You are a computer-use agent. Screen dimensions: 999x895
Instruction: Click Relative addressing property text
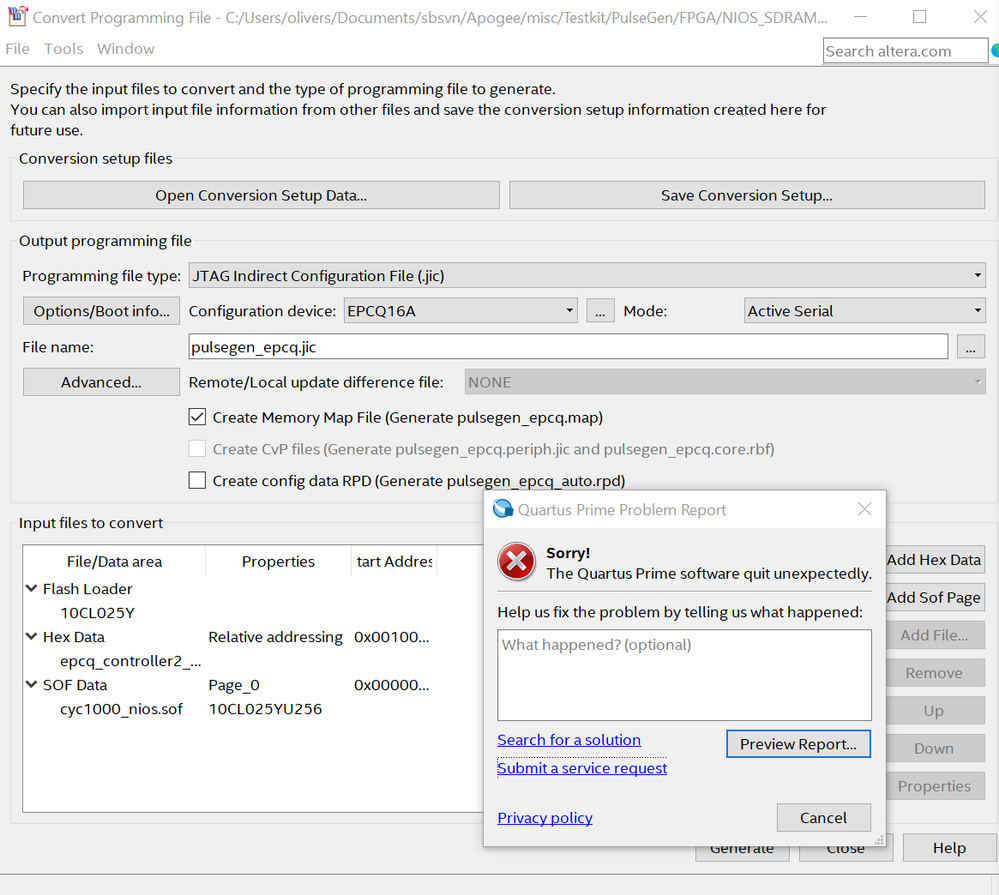tap(276, 637)
